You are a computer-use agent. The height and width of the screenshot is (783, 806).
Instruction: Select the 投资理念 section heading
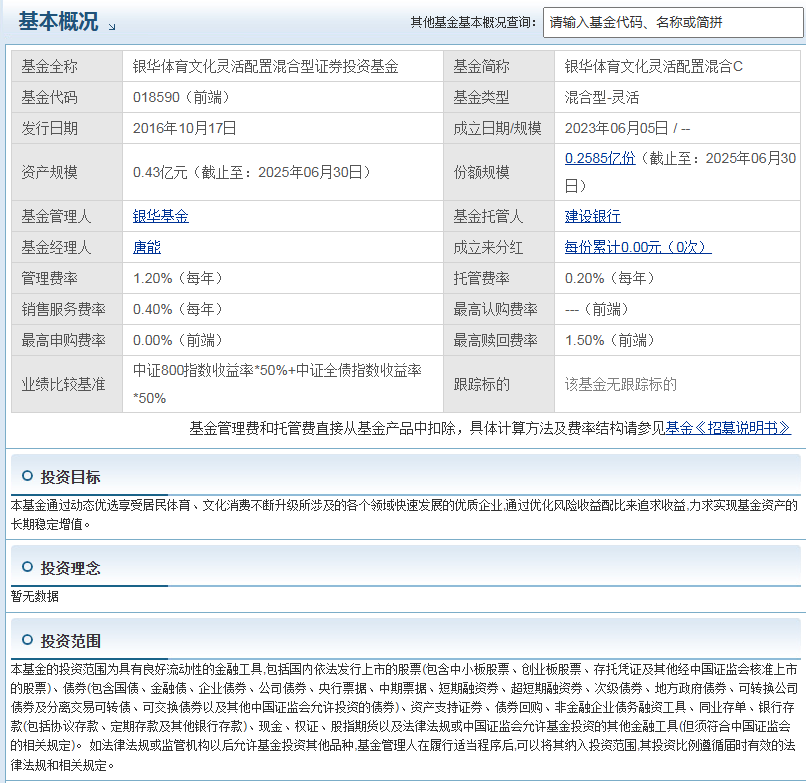click(70, 568)
